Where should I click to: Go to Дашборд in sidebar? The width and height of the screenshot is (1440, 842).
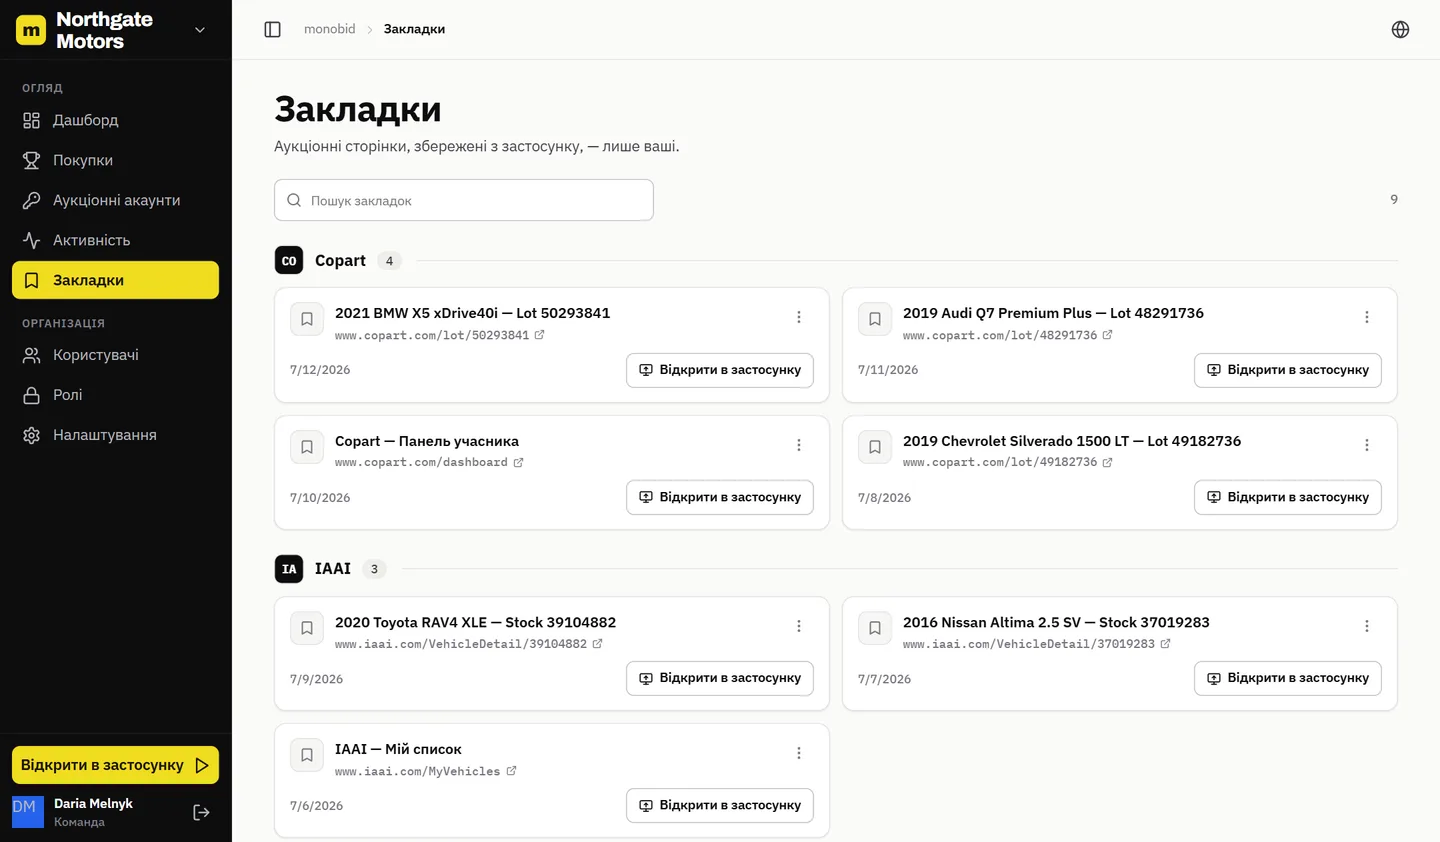[x=115, y=120]
